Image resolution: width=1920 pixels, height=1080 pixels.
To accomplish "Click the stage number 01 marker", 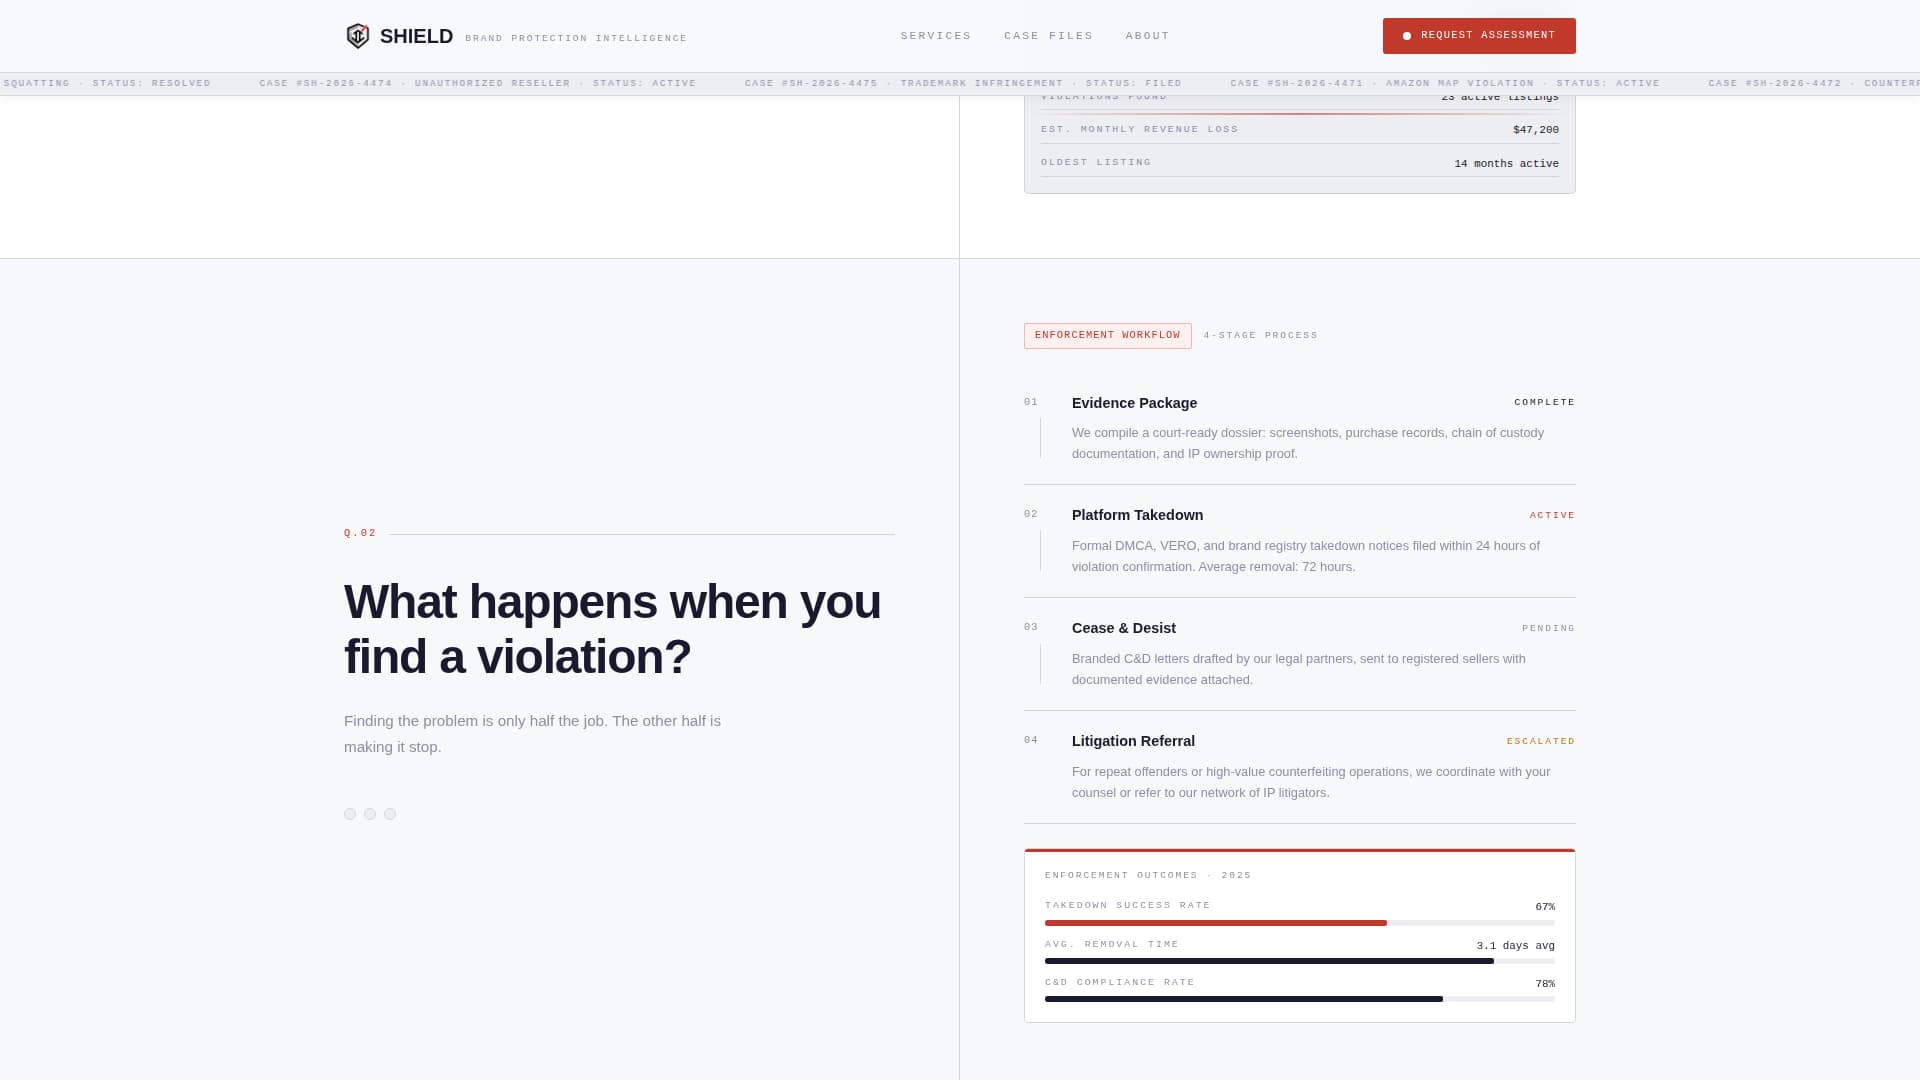I will click(x=1029, y=402).
